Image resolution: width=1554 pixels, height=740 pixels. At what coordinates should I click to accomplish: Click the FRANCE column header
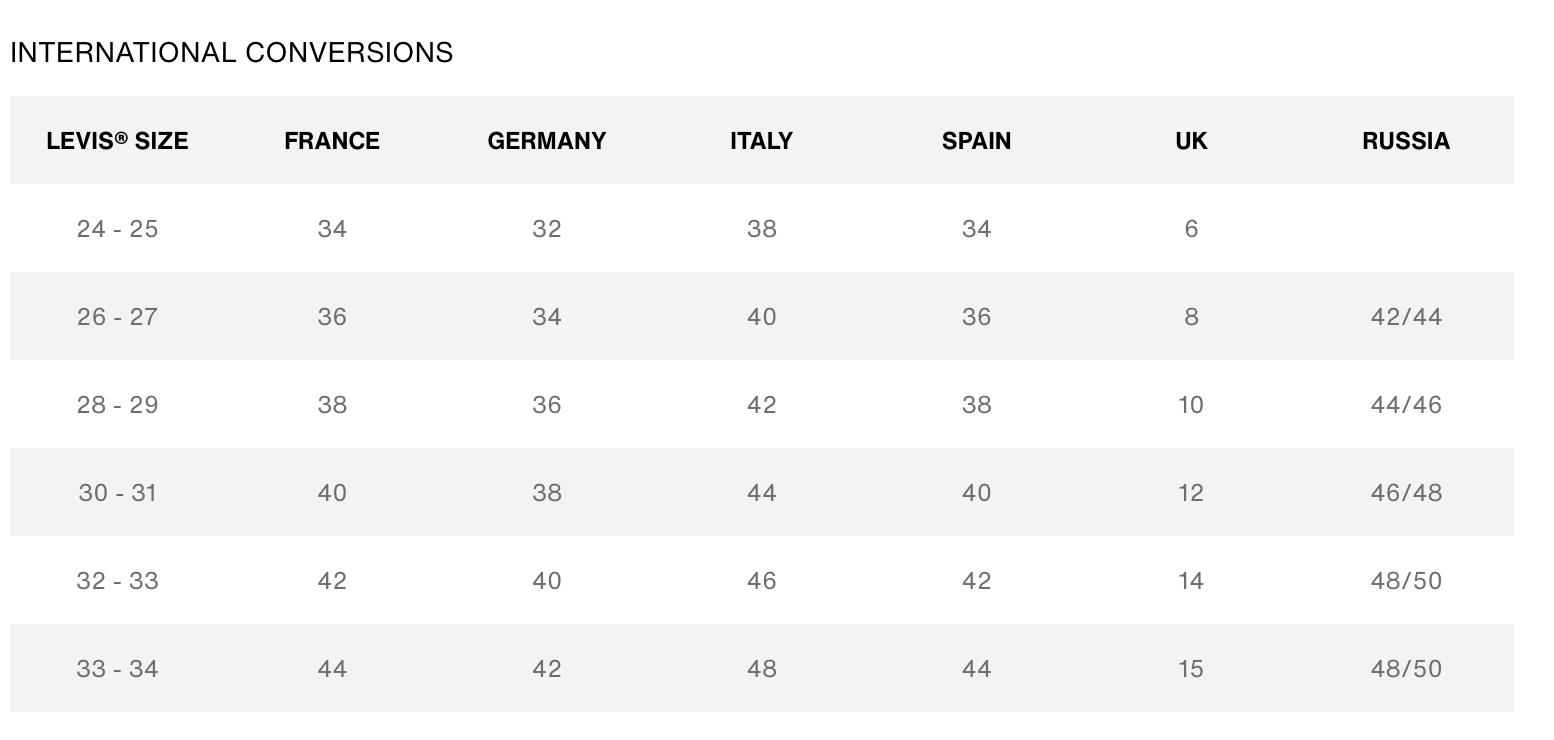[x=332, y=141]
